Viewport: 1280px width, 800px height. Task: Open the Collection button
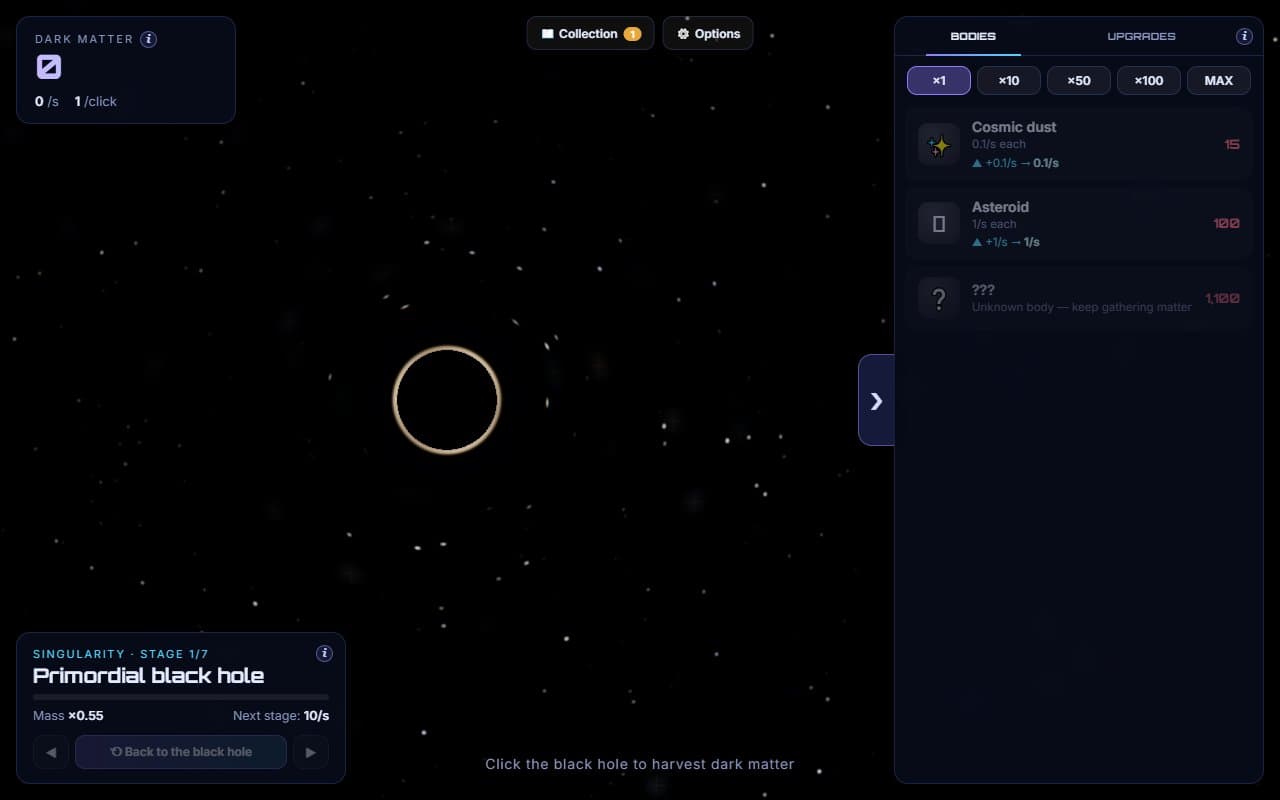click(x=590, y=34)
